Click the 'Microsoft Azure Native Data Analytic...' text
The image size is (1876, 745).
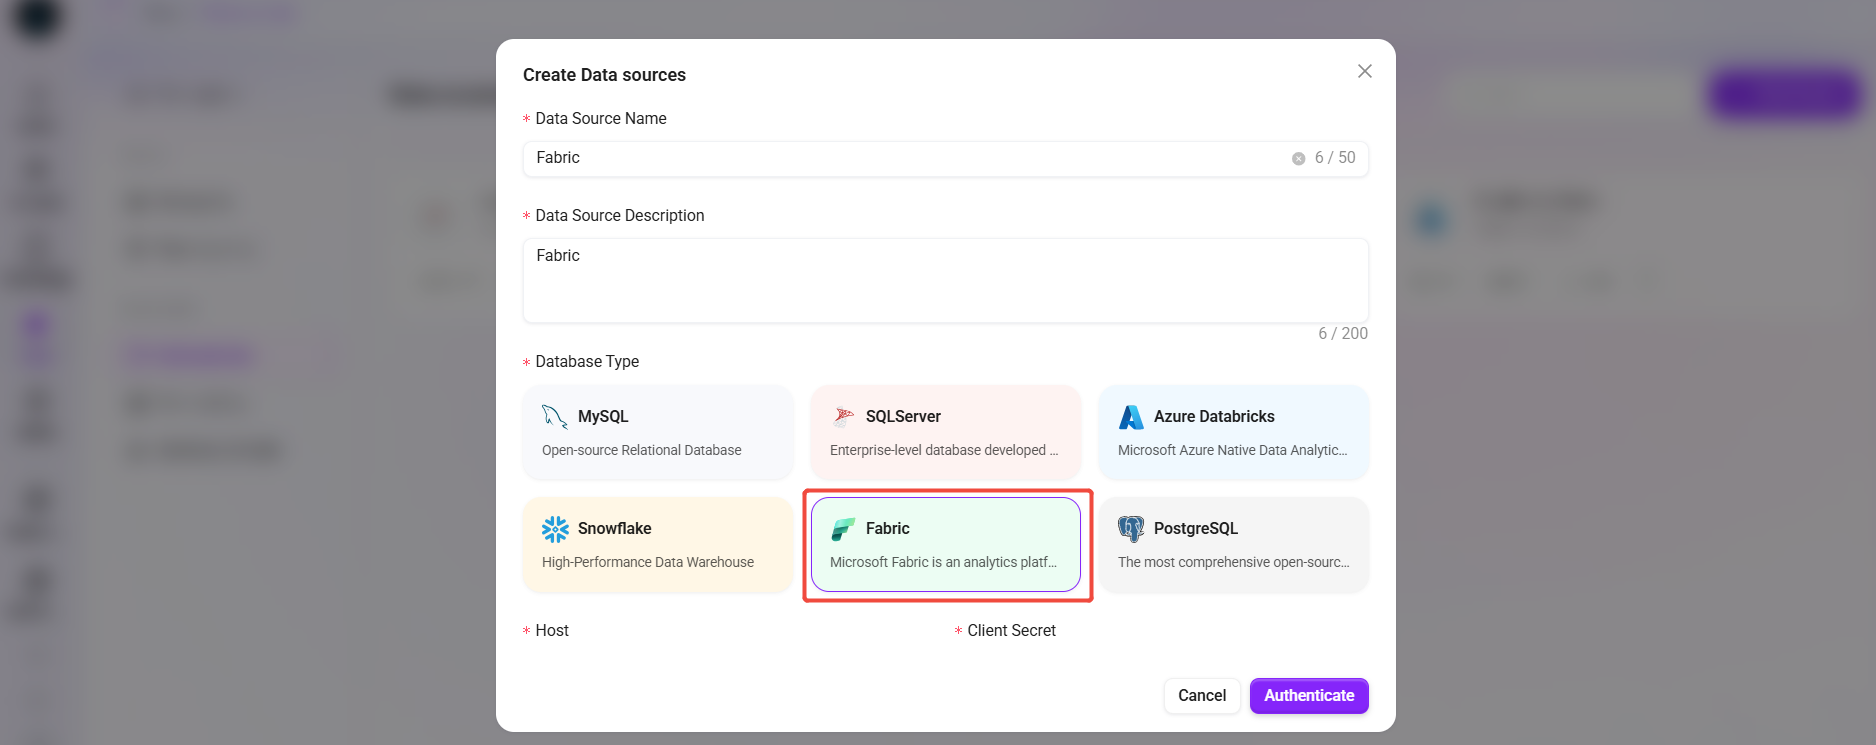coord(1233,450)
